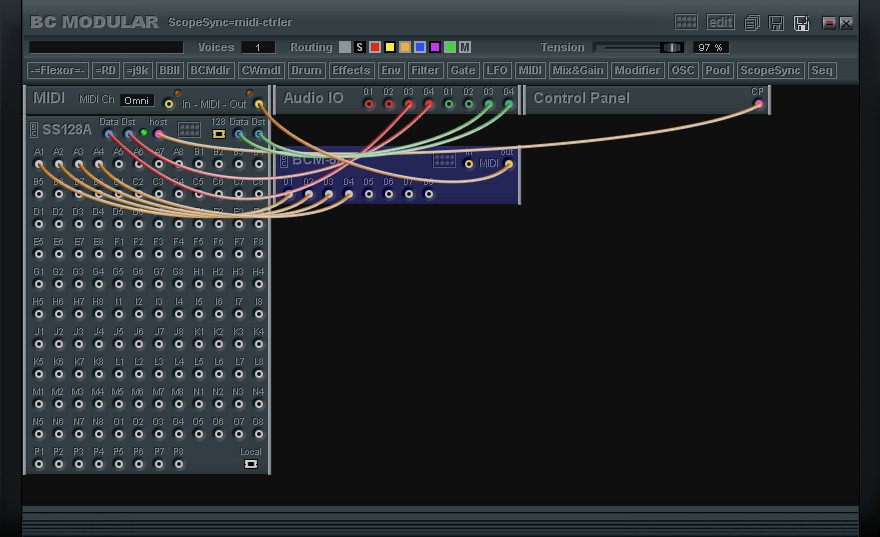Open the MIDI Ch Omni dropdown
The image size is (880, 537).
137,100
